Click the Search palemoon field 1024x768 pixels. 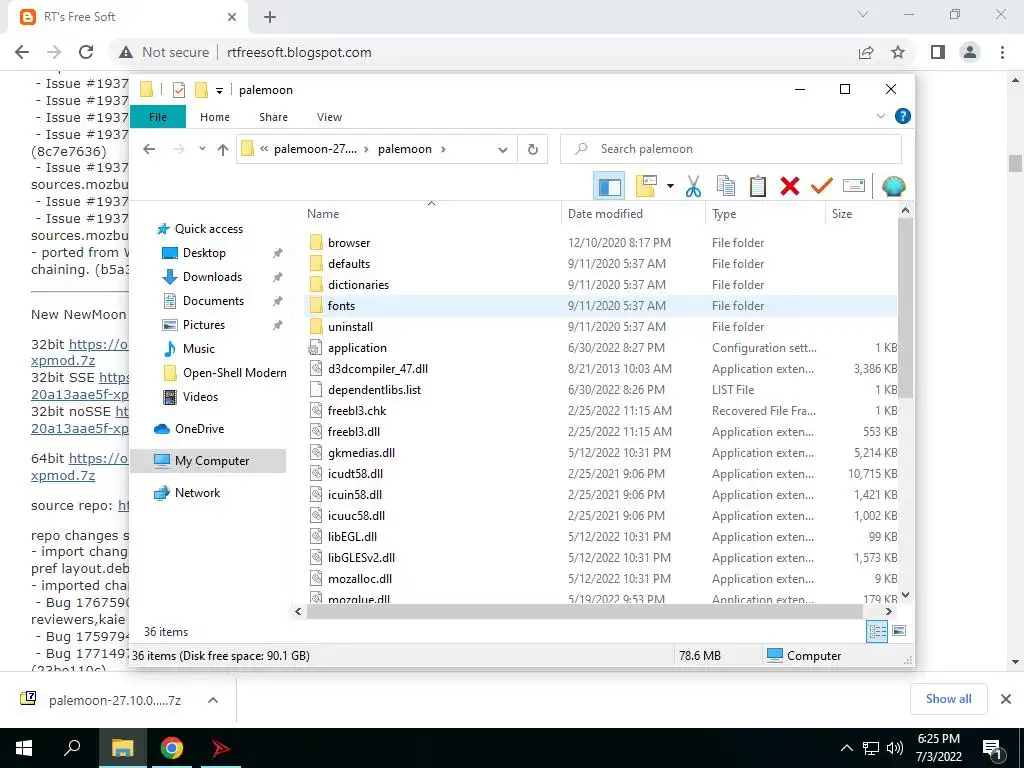point(731,149)
